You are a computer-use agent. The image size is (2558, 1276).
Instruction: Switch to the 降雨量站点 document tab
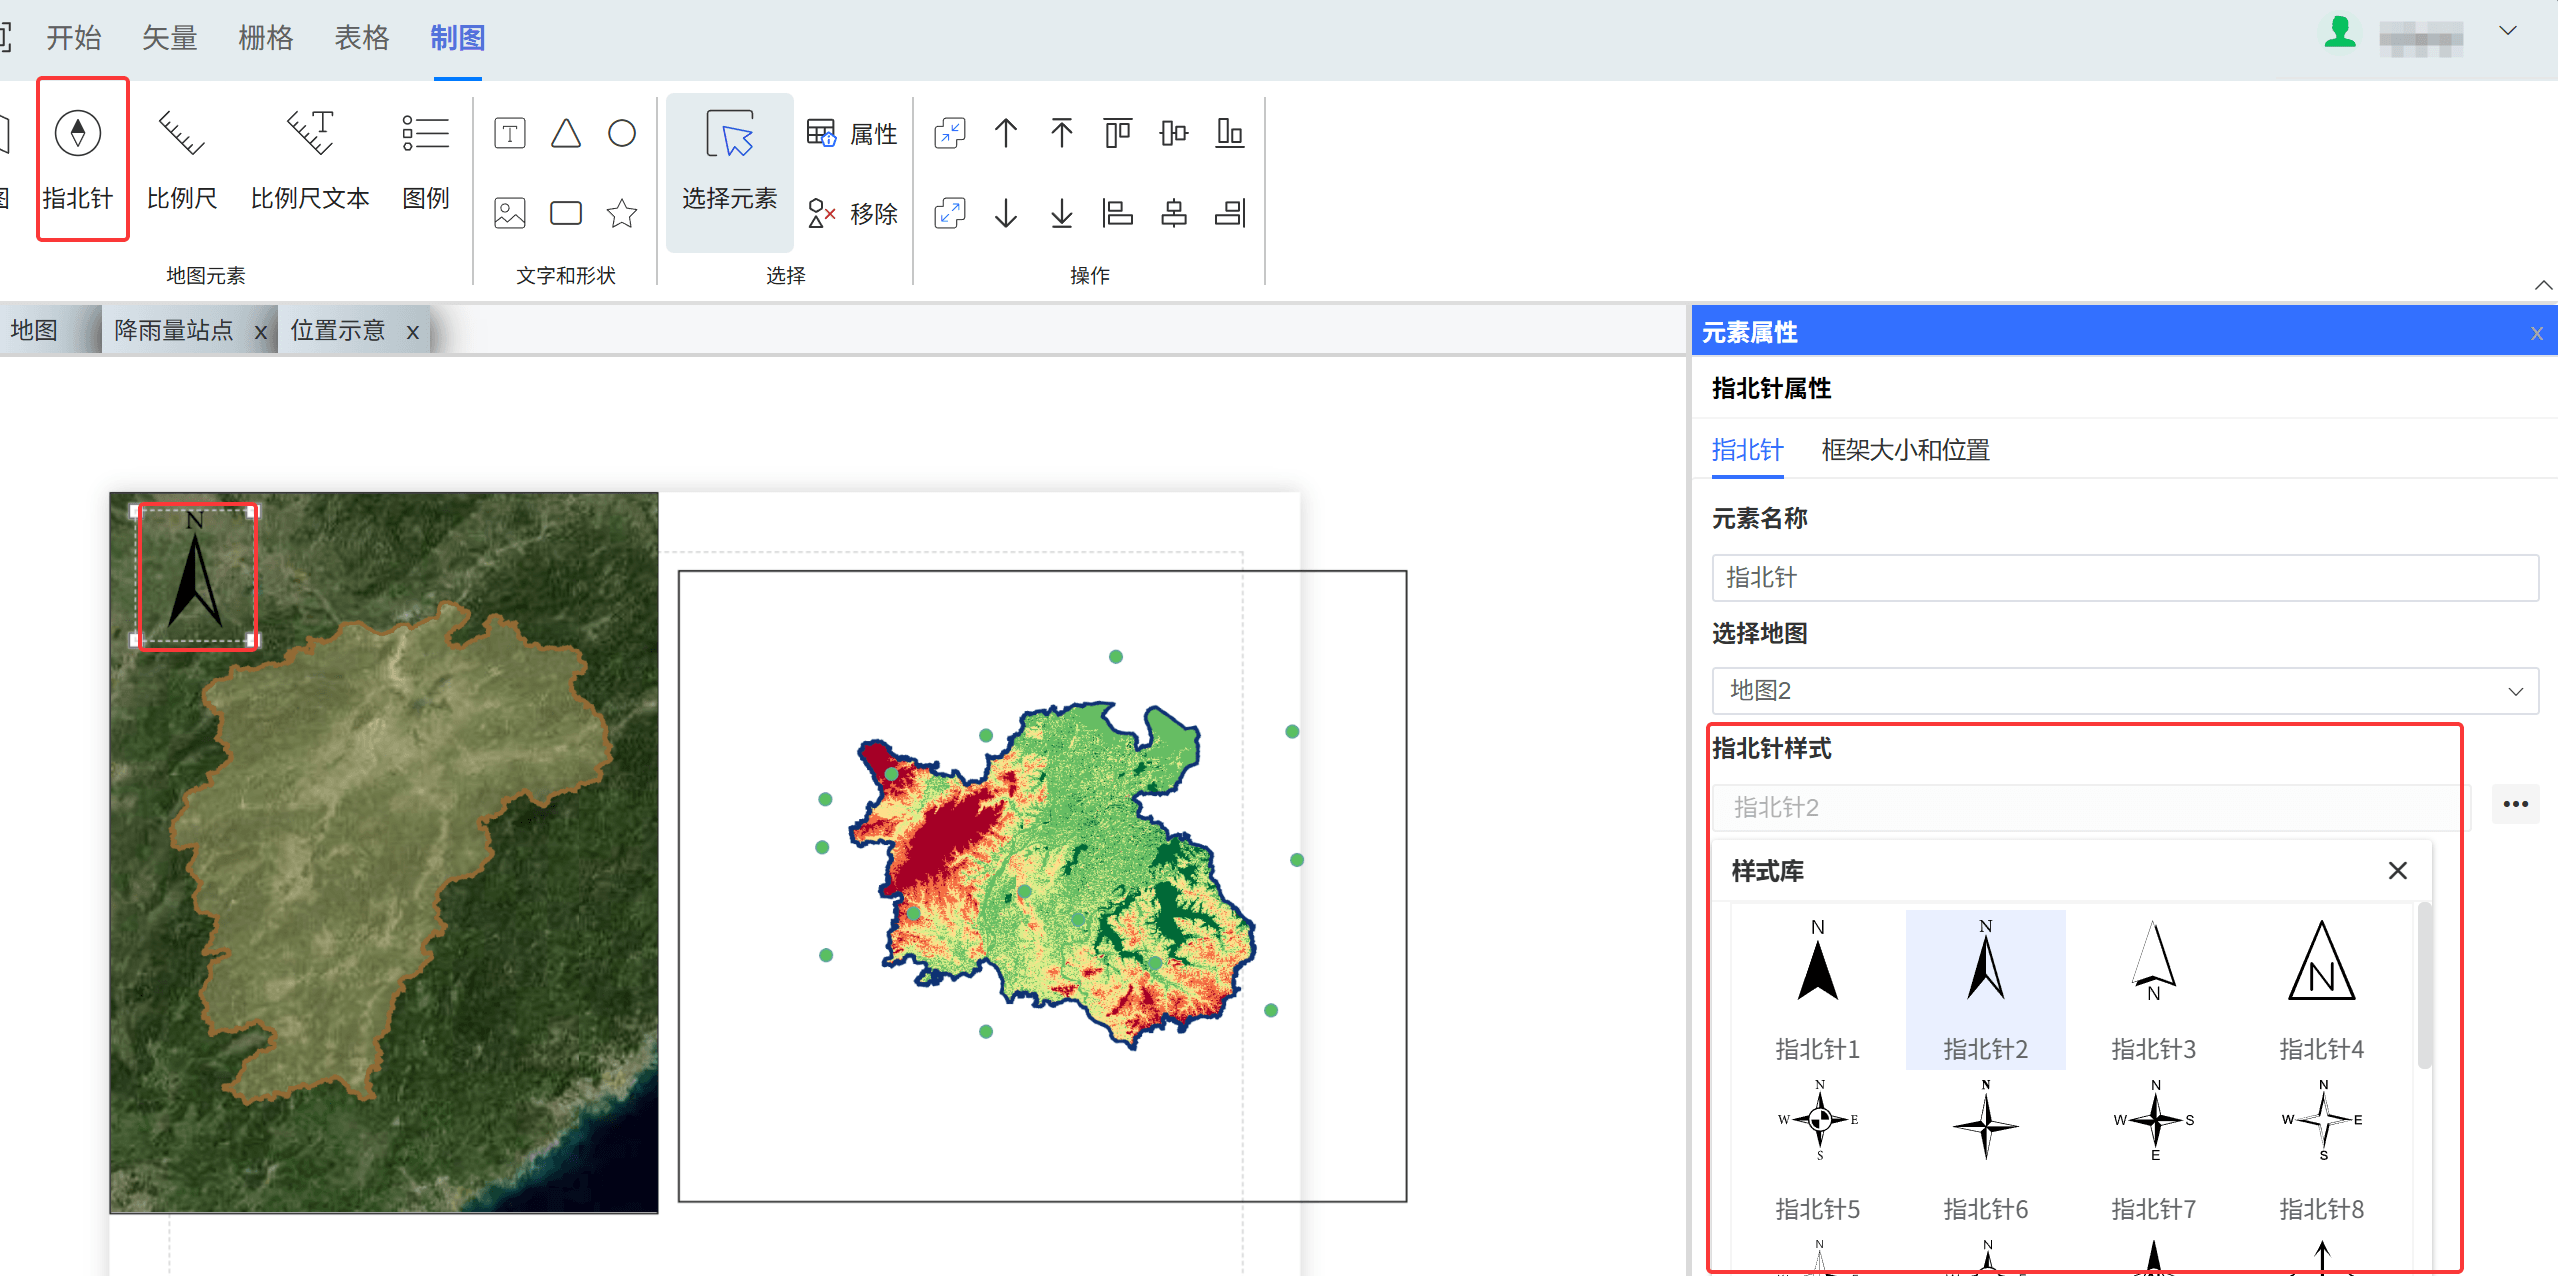(x=174, y=331)
